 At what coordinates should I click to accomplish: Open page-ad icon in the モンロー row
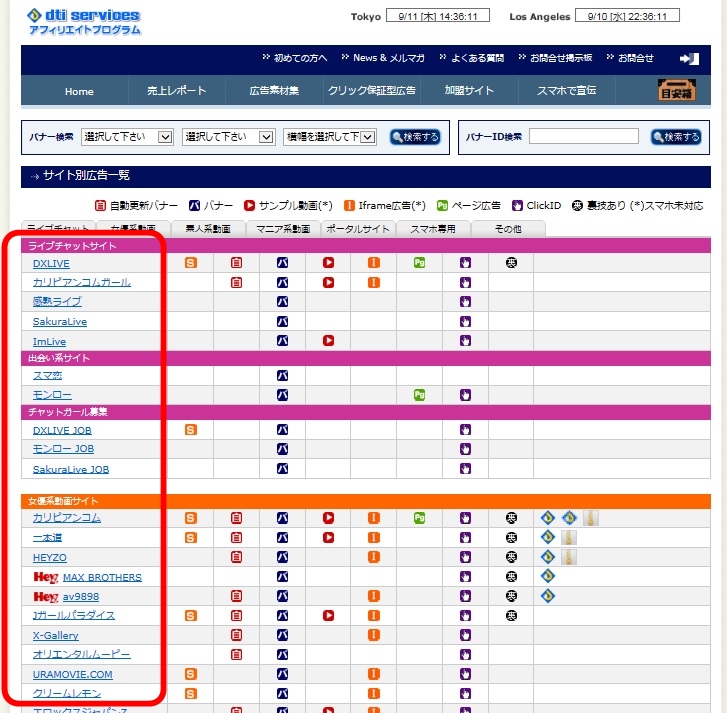click(x=419, y=395)
